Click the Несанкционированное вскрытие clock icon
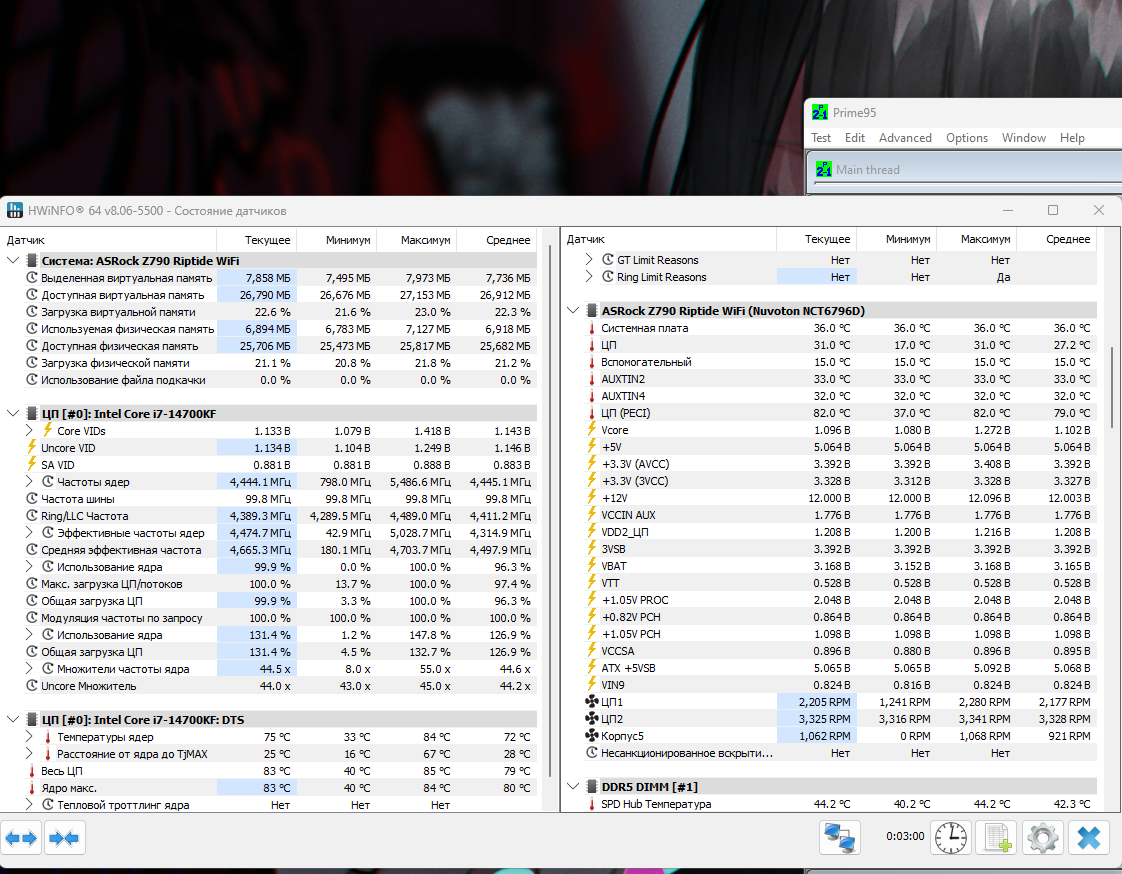This screenshot has height=874, width=1122. (x=592, y=753)
